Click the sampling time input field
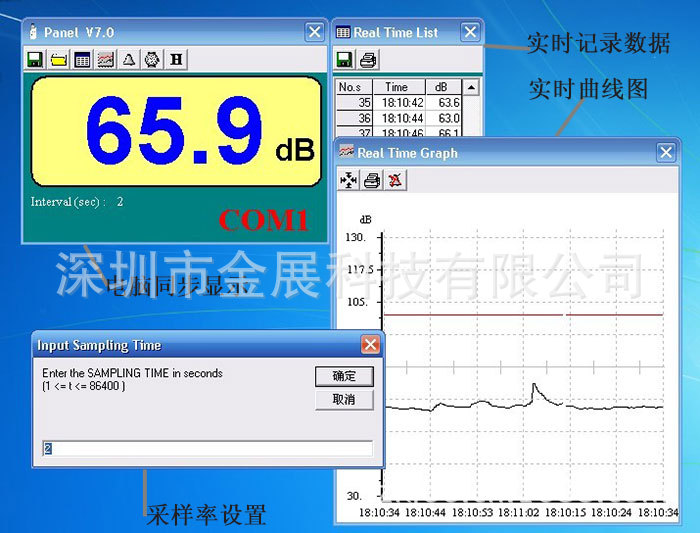Image resolution: width=700 pixels, height=533 pixels. (207, 449)
